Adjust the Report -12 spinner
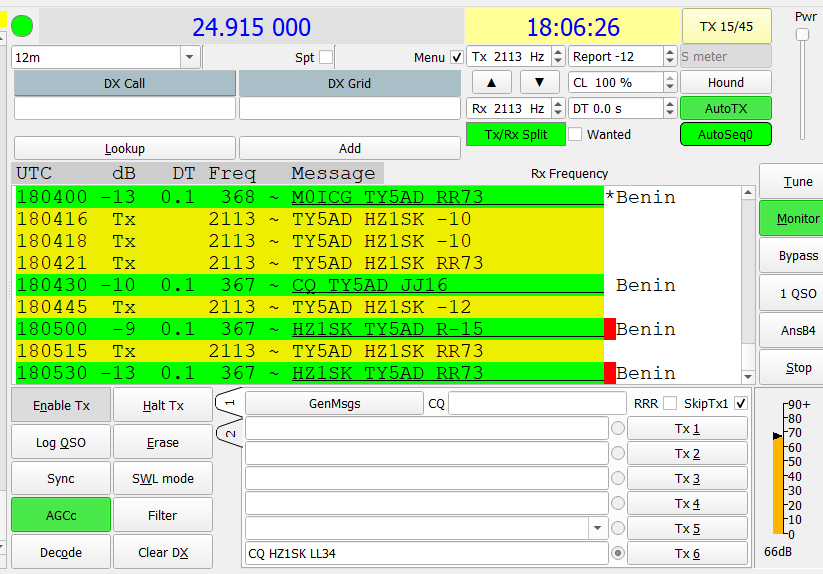 tap(670, 56)
